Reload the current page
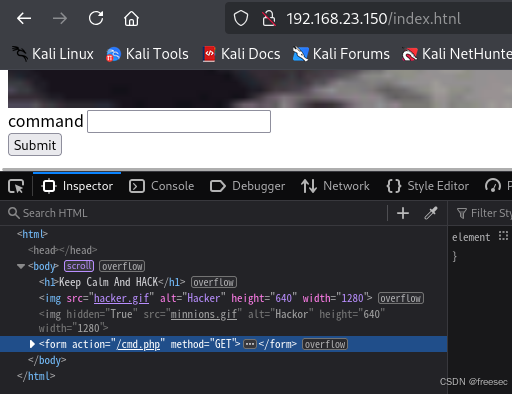512x394 pixels. 96,18
